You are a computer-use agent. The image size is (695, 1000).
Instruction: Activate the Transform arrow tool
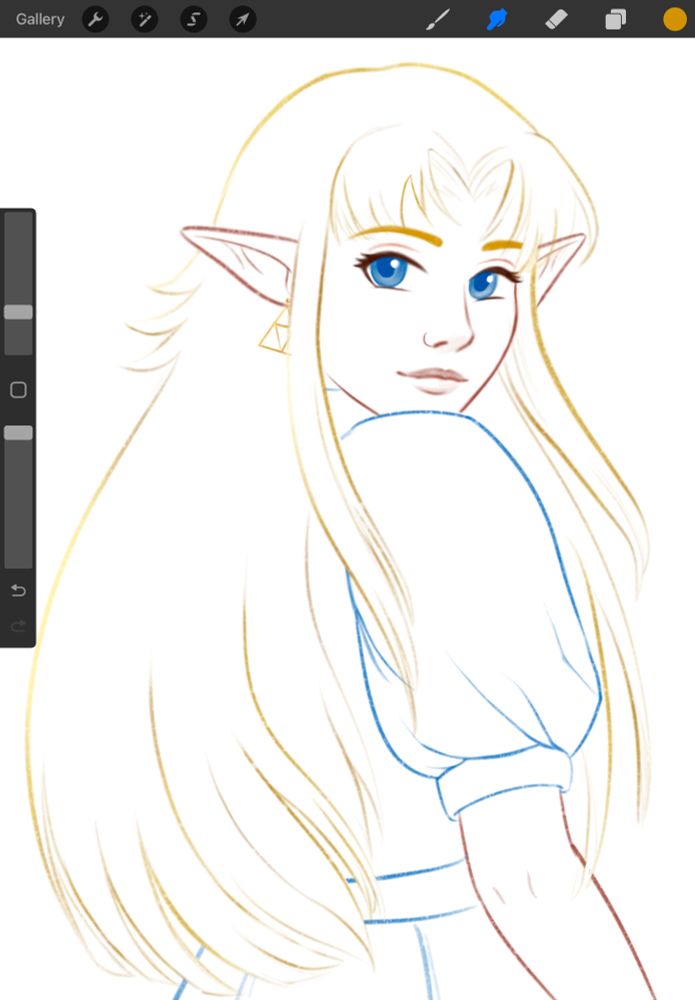coord(243,19)
